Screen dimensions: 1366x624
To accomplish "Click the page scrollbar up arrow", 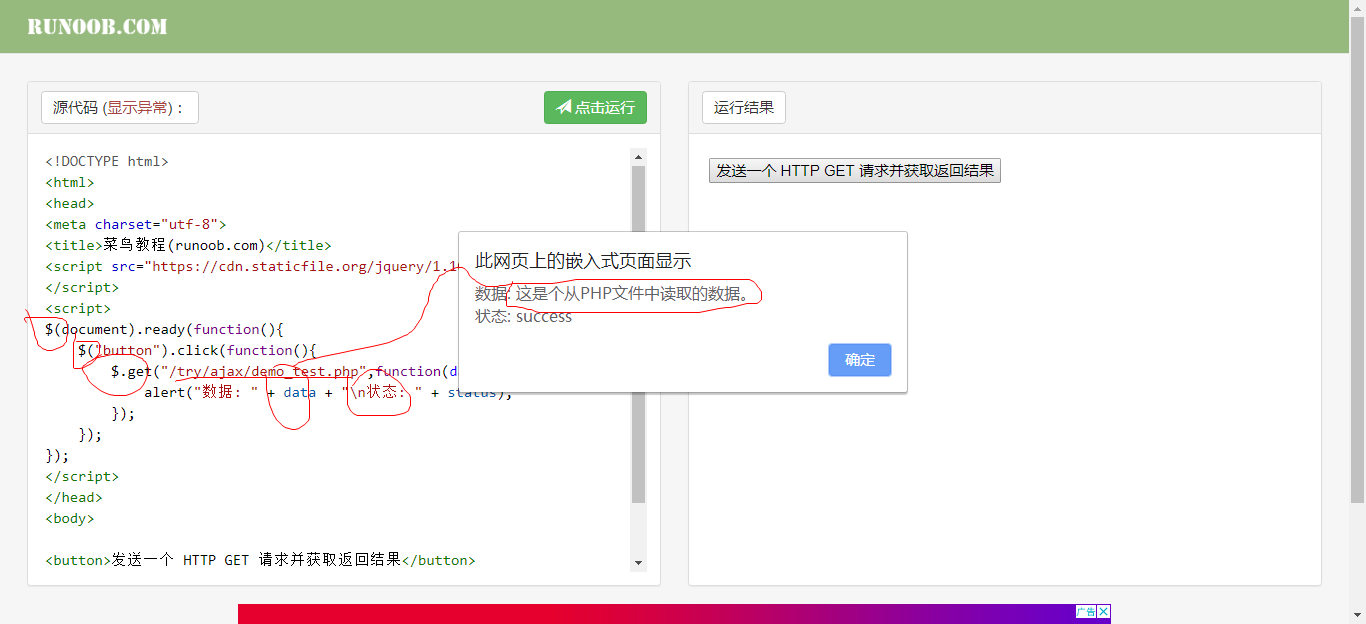I will coord(1357,8).
